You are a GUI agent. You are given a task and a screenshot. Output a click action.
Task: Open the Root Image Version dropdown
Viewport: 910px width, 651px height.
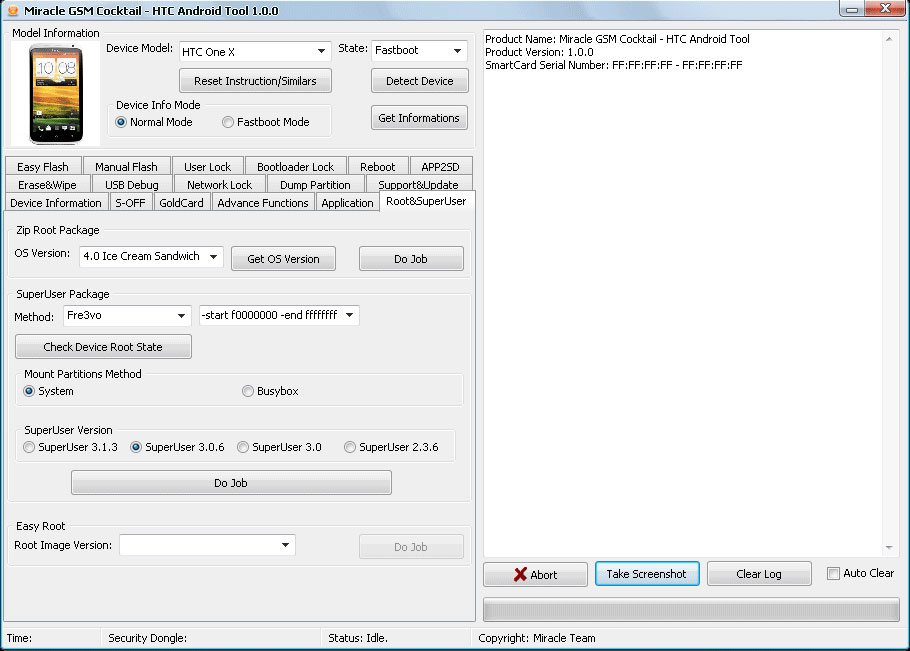click(207, 545)
